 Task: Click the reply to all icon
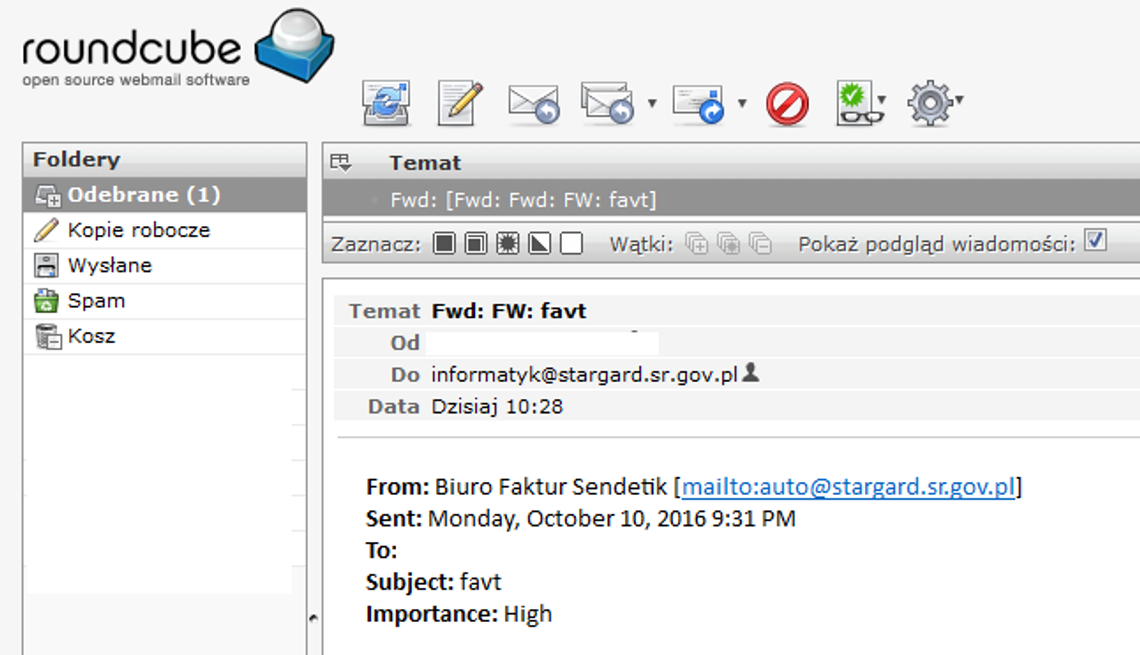608,103
